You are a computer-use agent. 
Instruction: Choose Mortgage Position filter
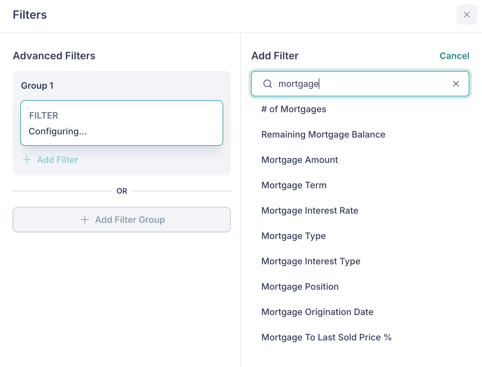click(300, 286)
